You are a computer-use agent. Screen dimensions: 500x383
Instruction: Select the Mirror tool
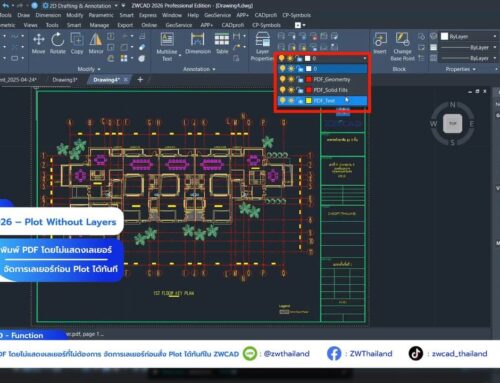96,44
